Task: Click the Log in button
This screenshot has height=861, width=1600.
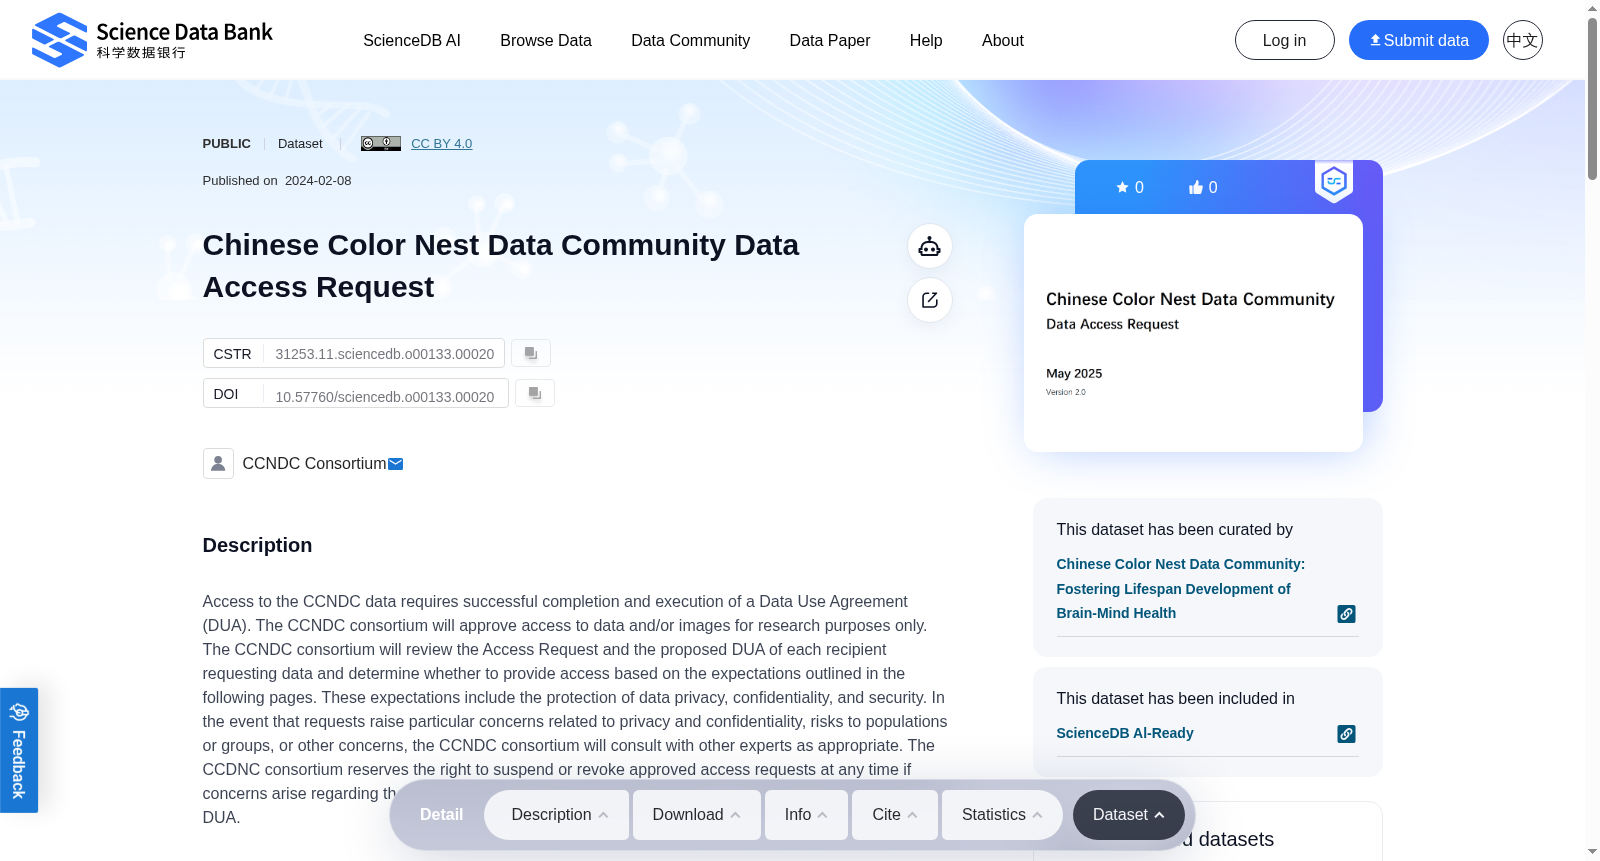Action: 1285,40
